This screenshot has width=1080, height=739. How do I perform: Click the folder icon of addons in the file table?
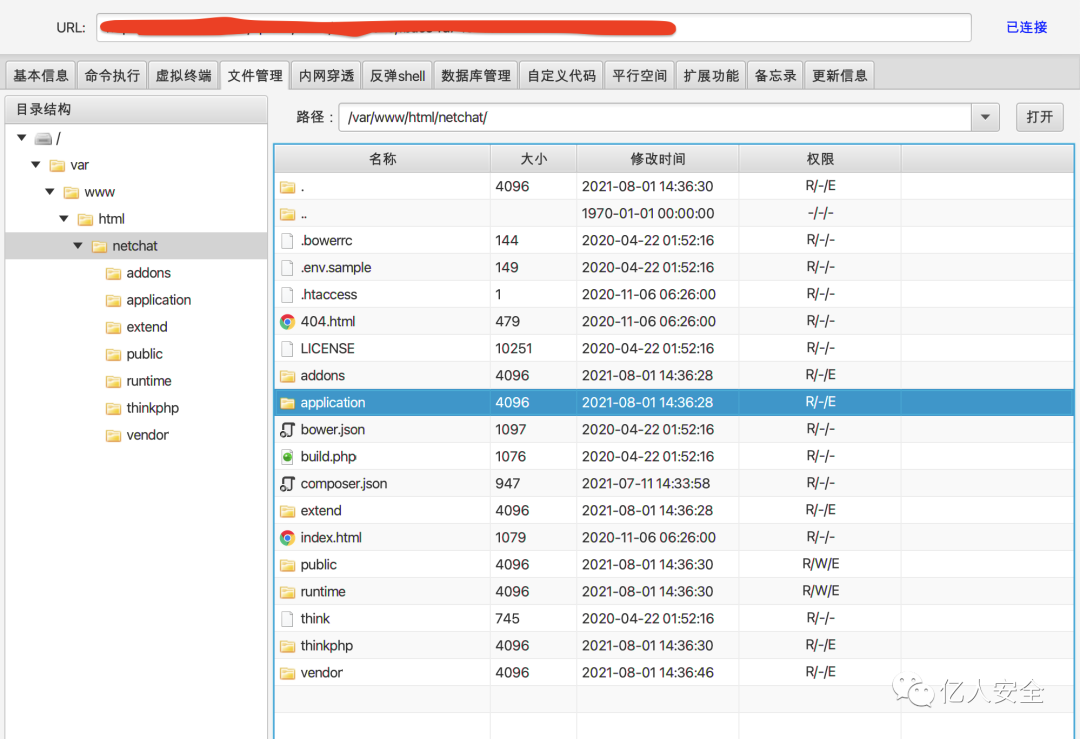287,376
